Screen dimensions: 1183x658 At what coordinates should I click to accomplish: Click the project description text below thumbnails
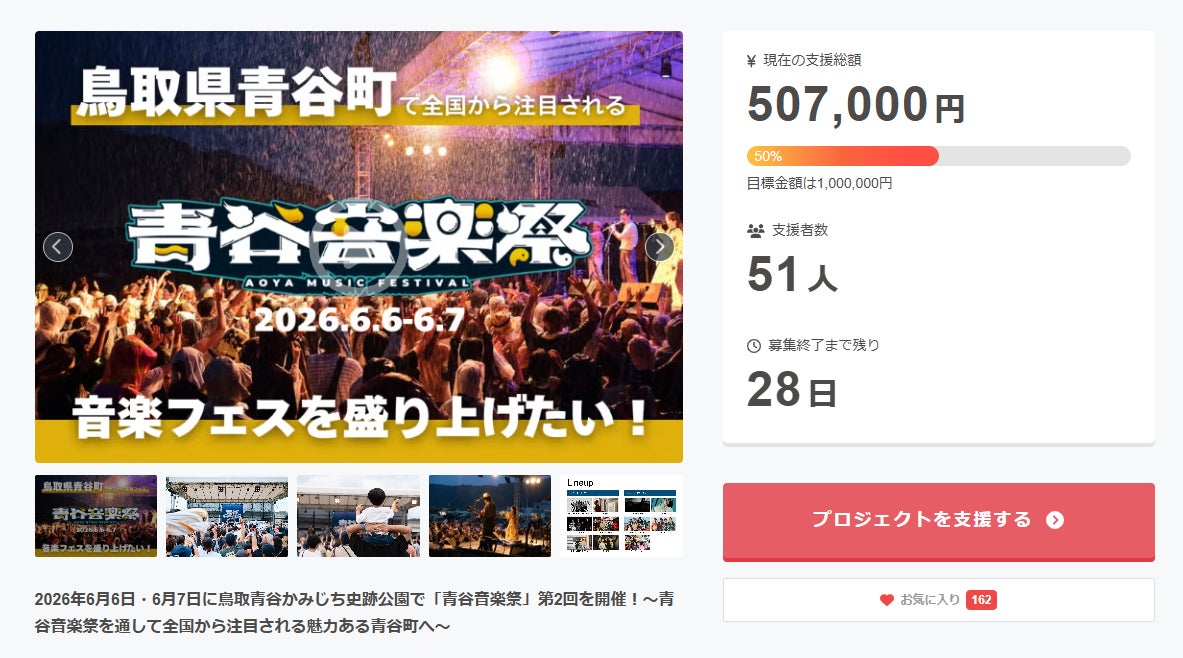coord(355,613)
